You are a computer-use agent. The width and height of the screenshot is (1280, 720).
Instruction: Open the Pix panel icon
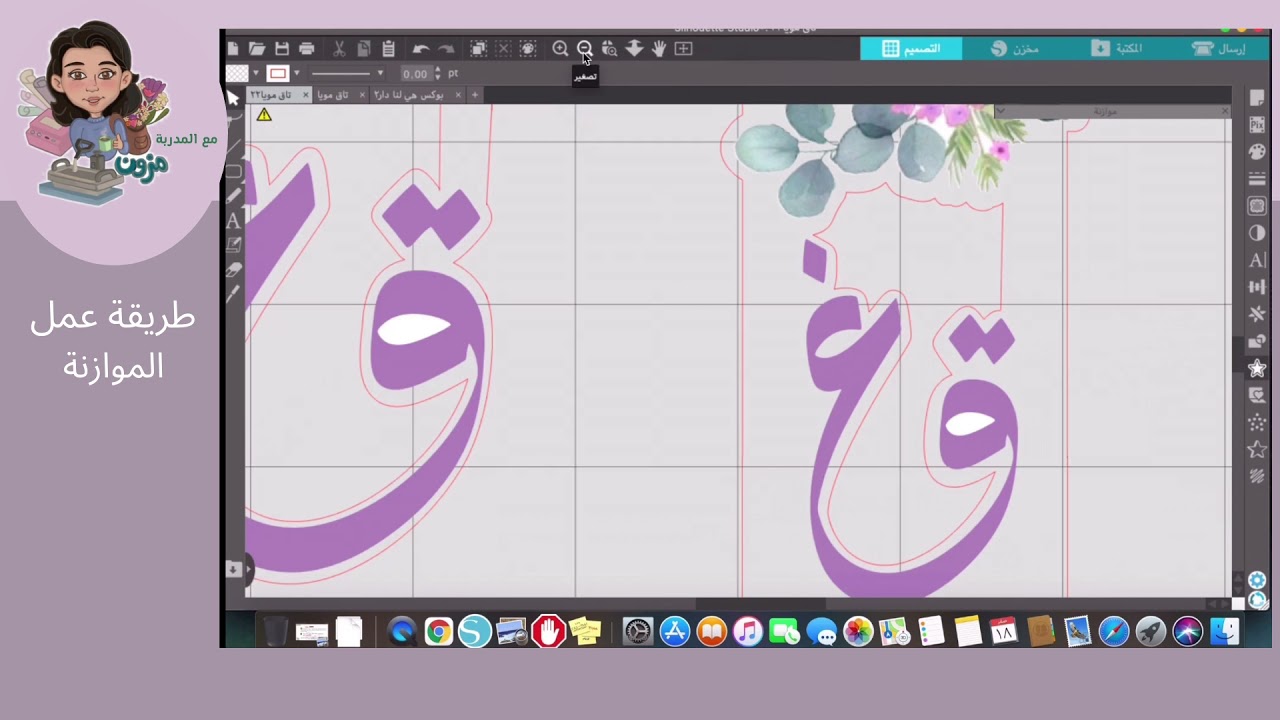click(1257, 125)
